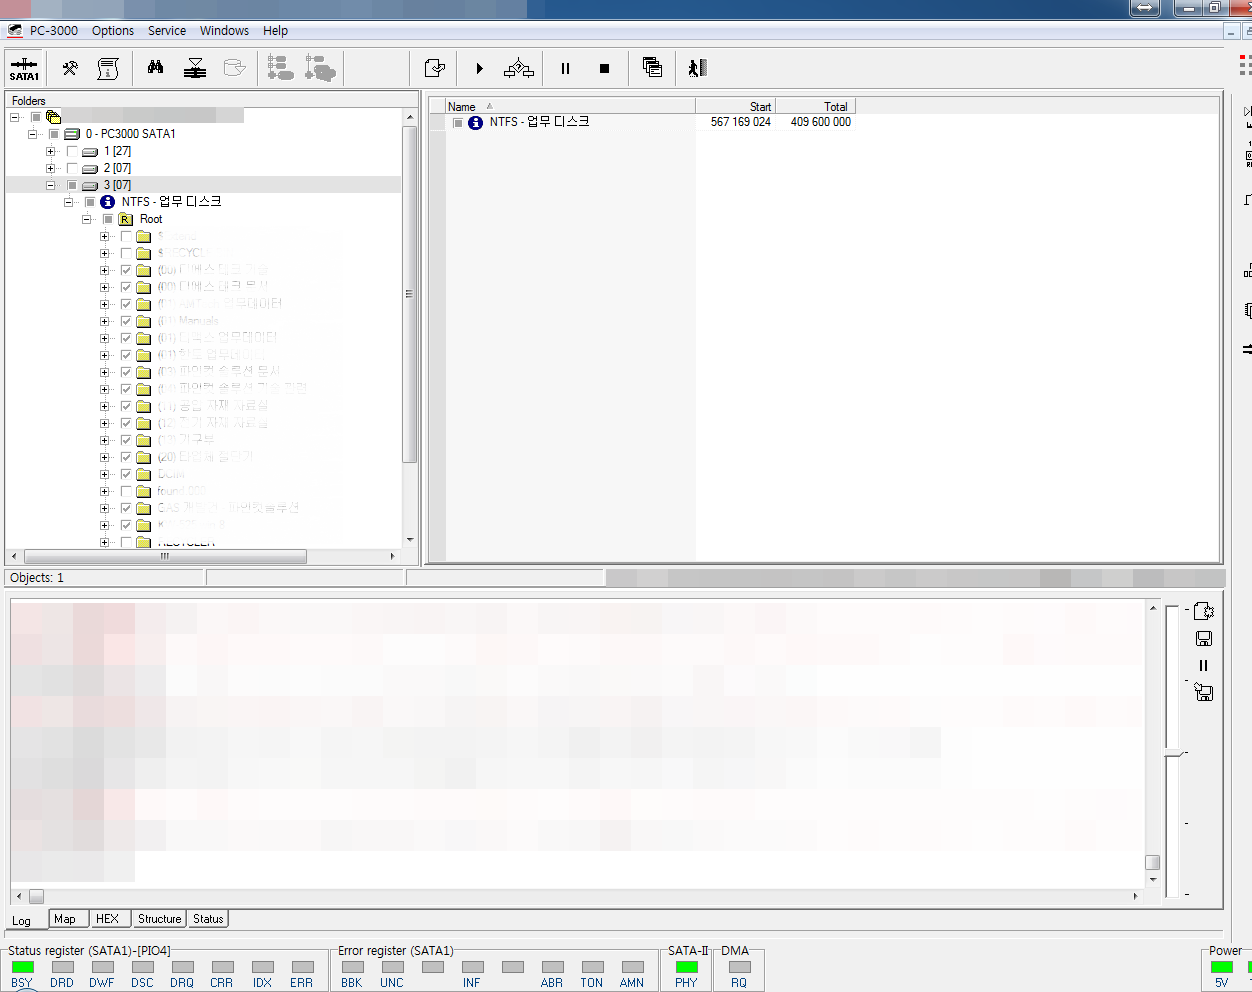Uncheck the (01) Manuals folder checkbox
The height and width of the screenshot is (992, 1252).
(x=126, y=321)
